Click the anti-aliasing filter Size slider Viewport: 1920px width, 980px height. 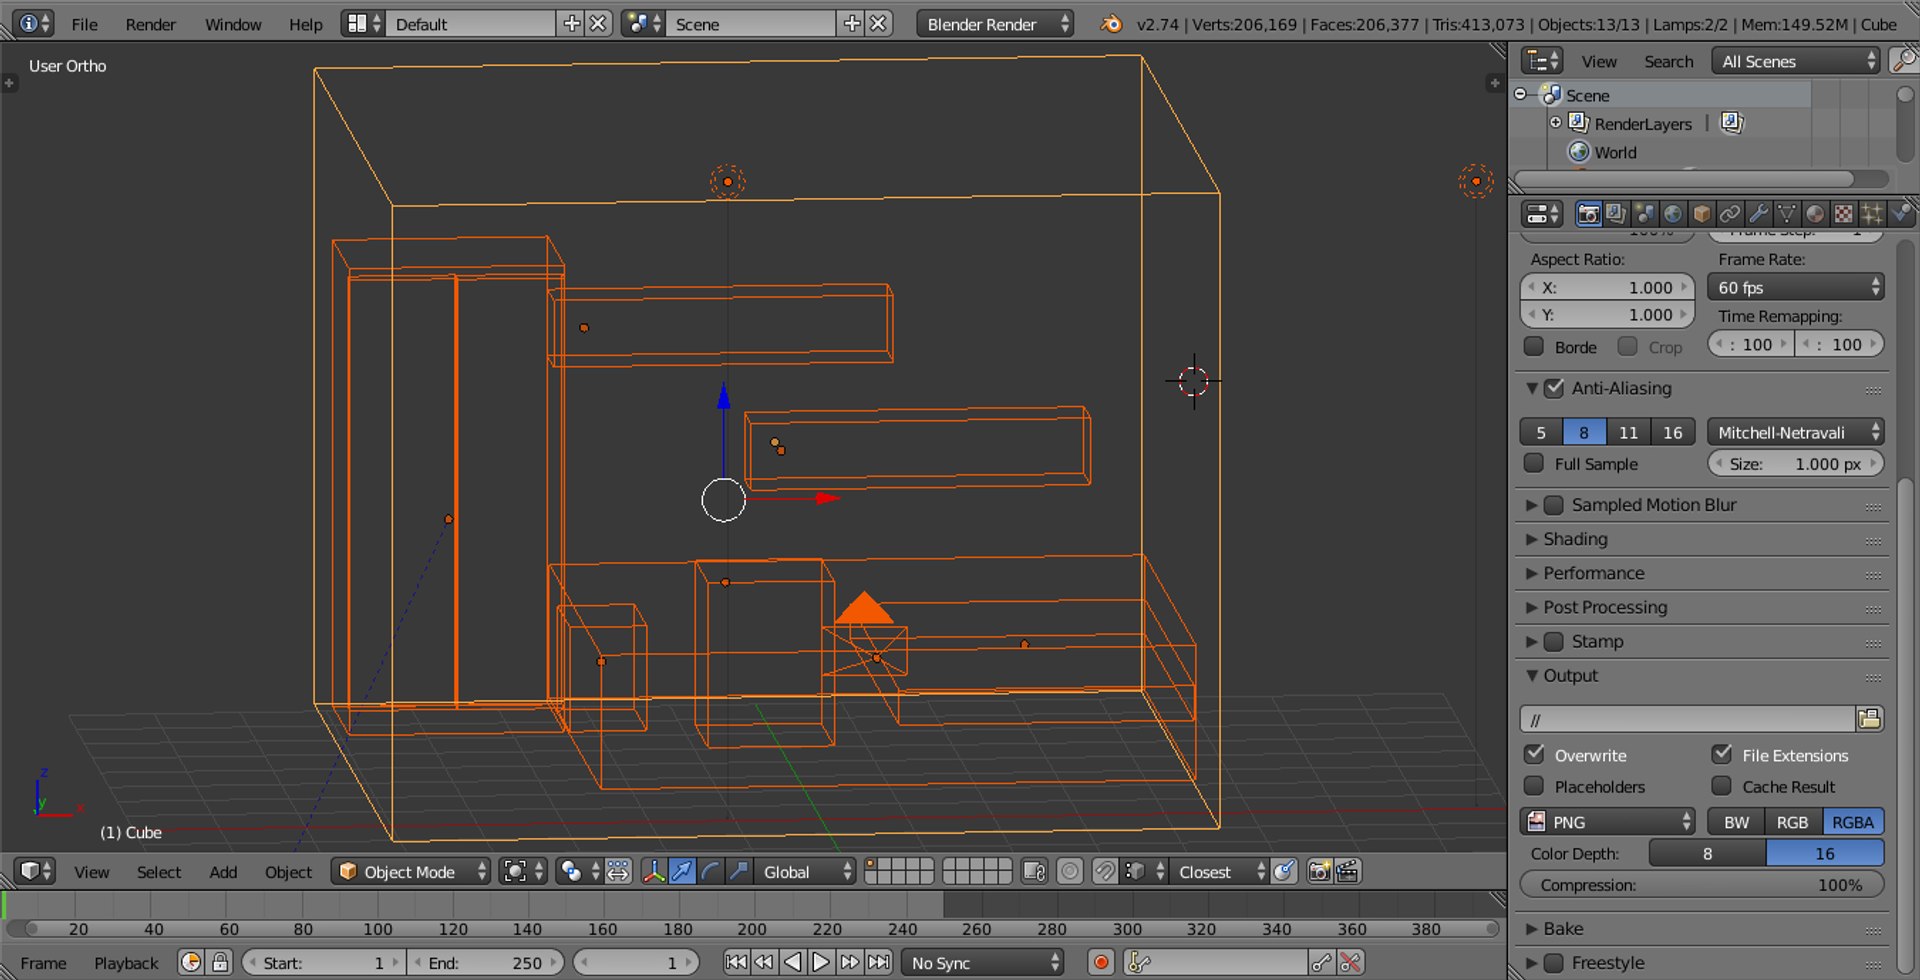click(x=1796, y=464)
